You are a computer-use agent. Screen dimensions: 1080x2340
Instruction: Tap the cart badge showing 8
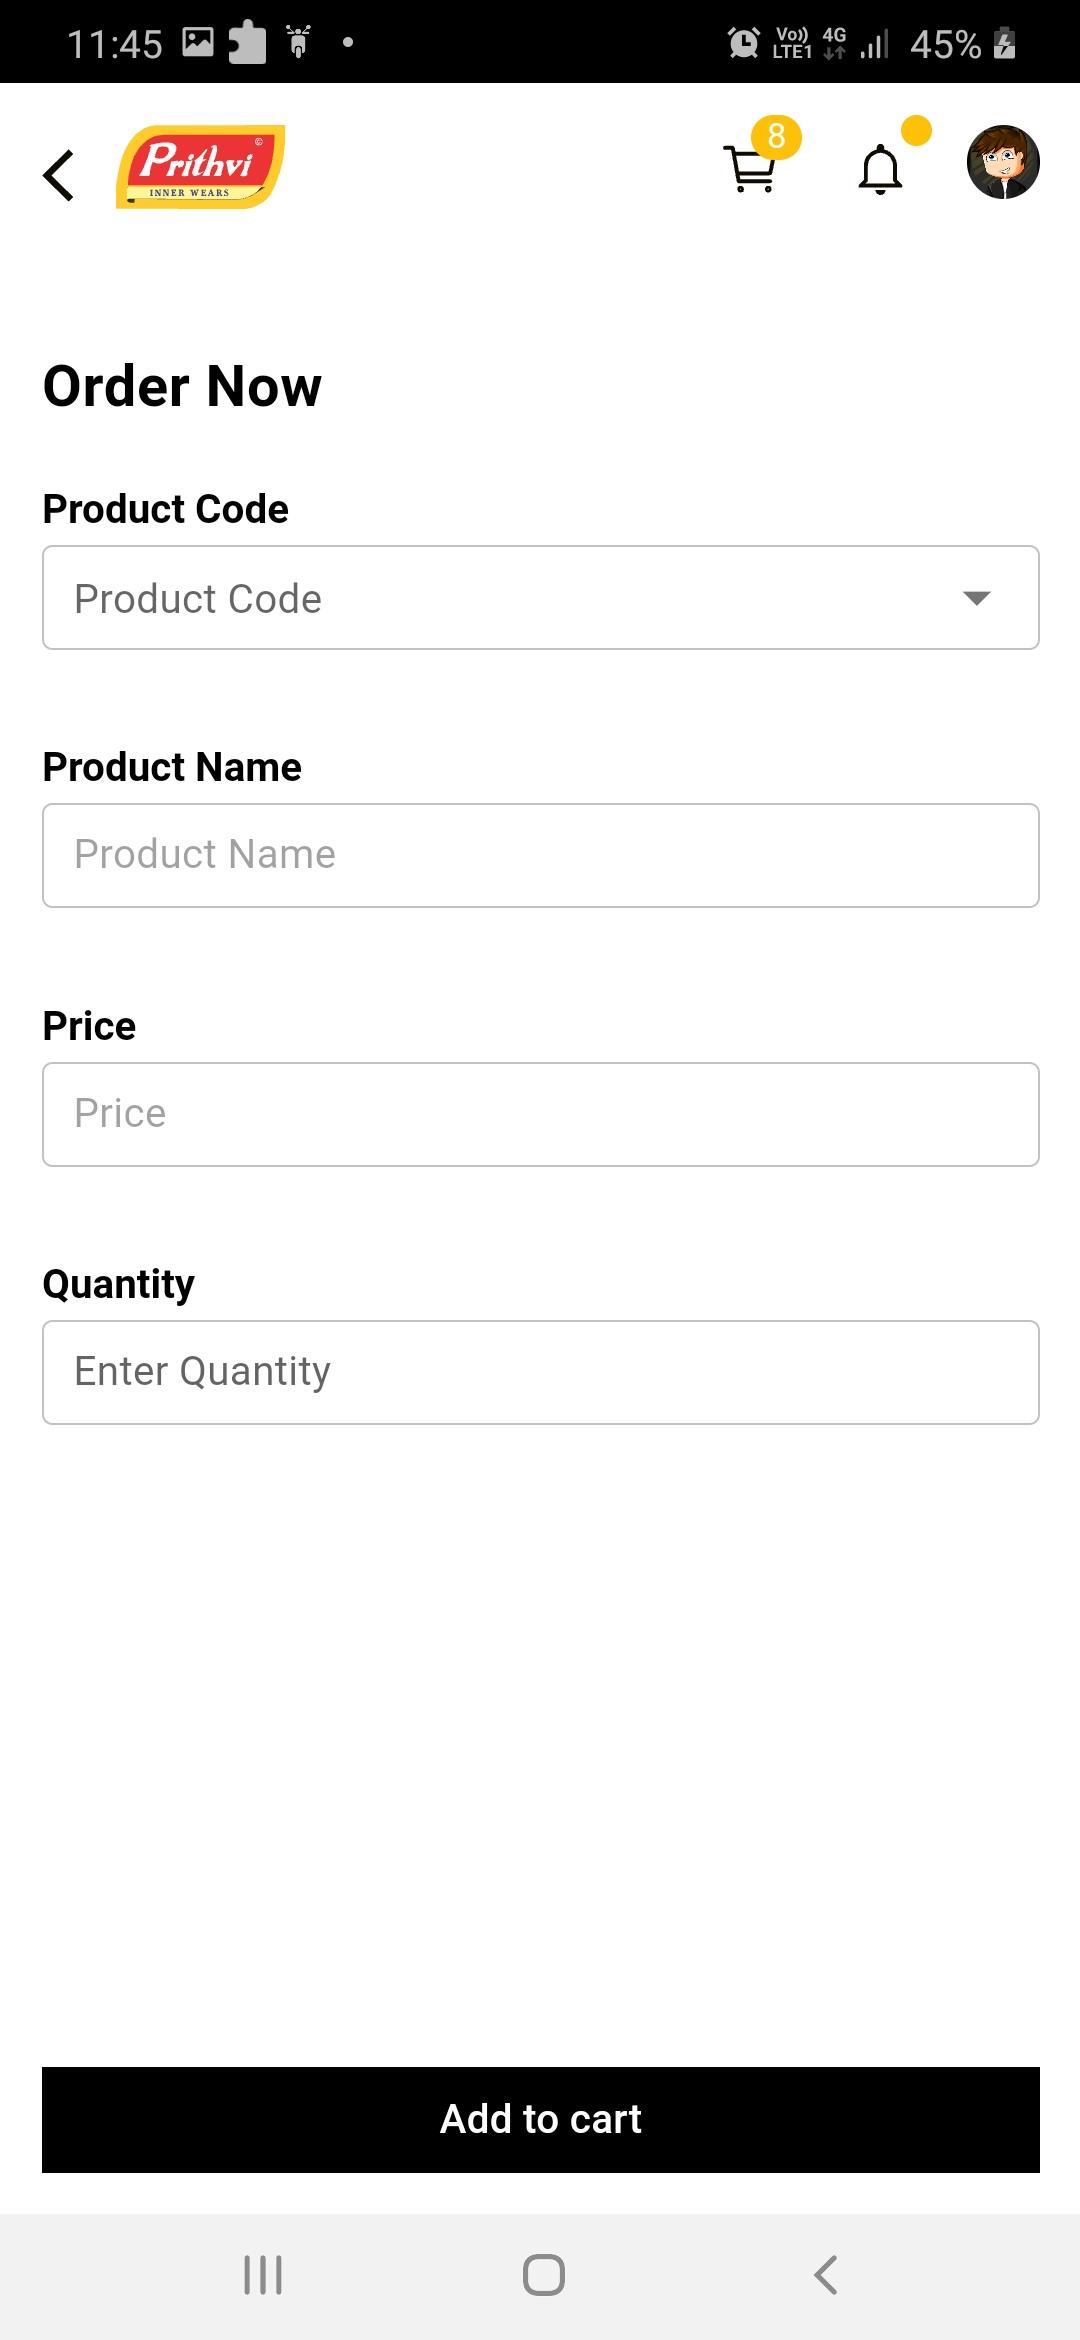[777, 136]
